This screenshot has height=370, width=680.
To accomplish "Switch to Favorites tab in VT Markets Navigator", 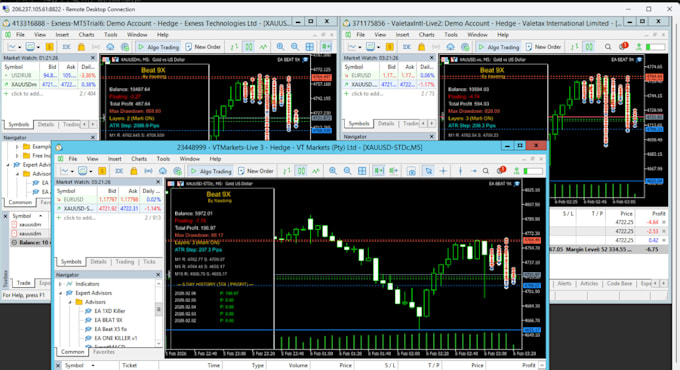I will [x=104, y=352].
